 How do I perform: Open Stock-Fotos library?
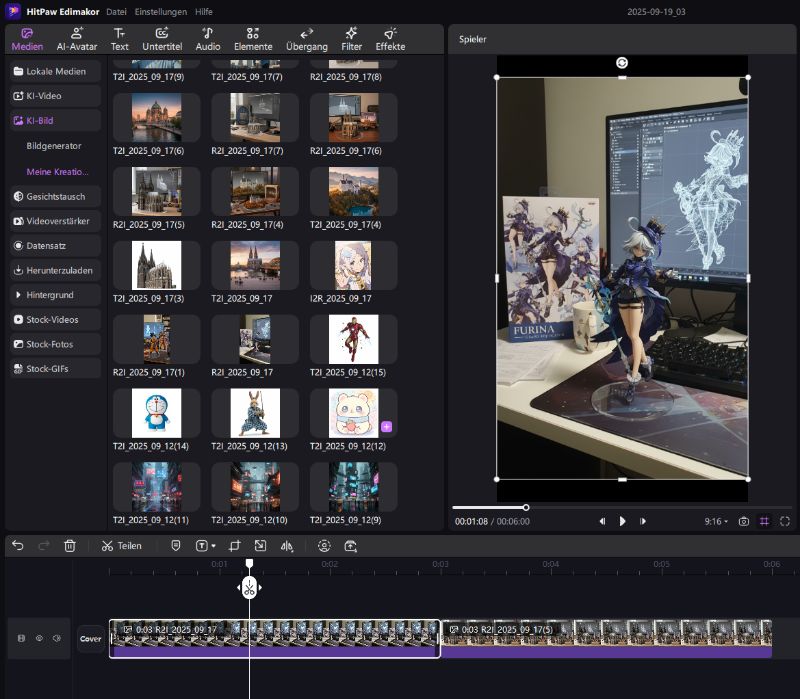pyautogui.click(x=56, y=344)
